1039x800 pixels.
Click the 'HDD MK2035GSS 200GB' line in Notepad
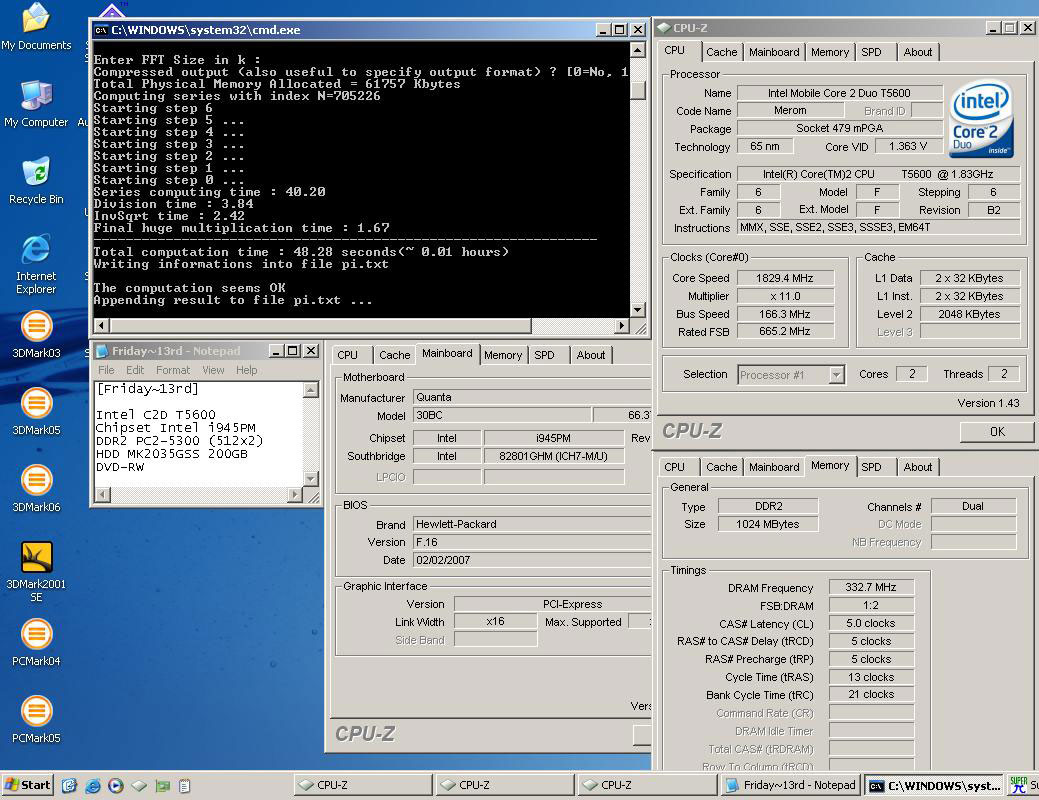pyautogui.click(x=172, y=454)
